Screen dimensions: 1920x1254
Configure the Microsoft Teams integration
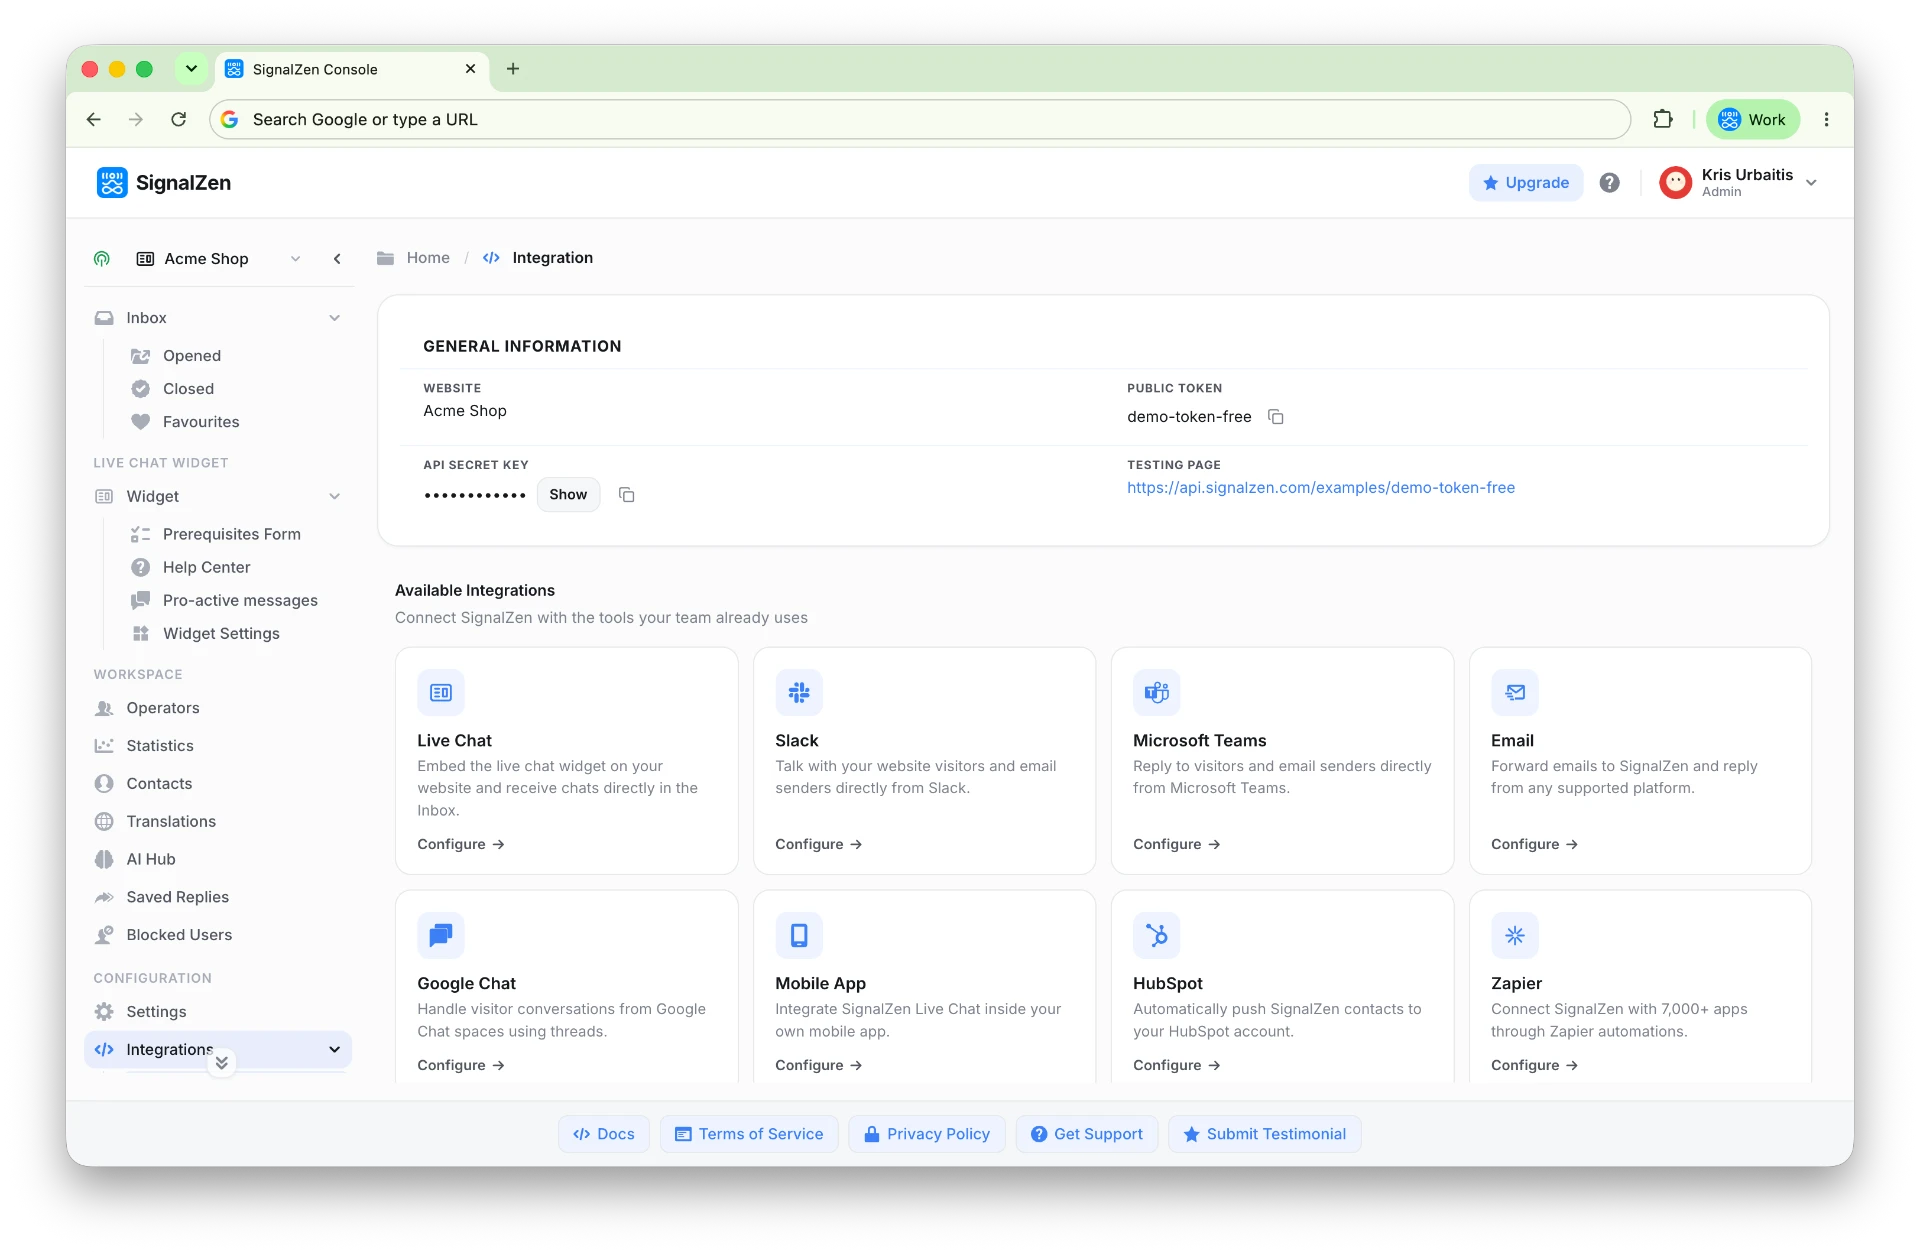pos(1177,845)
